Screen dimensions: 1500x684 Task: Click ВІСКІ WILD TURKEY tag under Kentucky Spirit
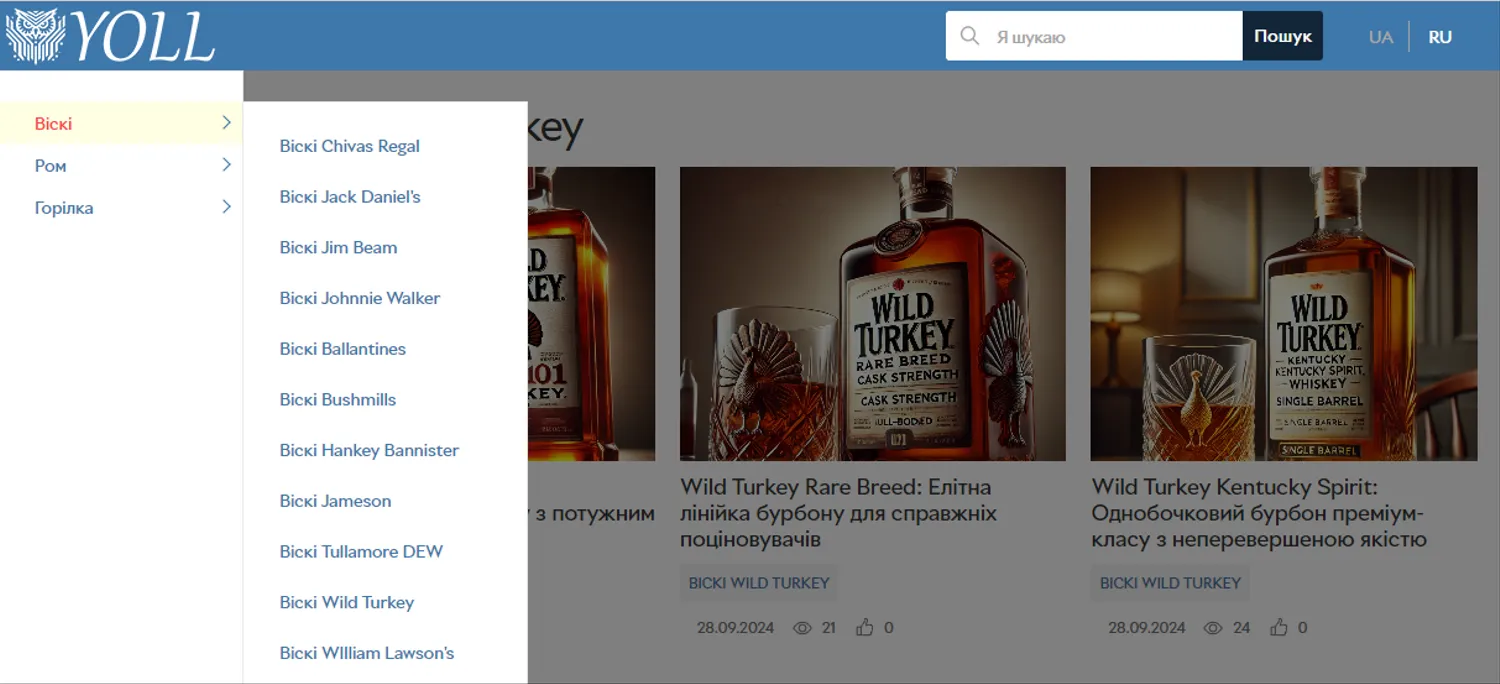1170,583
